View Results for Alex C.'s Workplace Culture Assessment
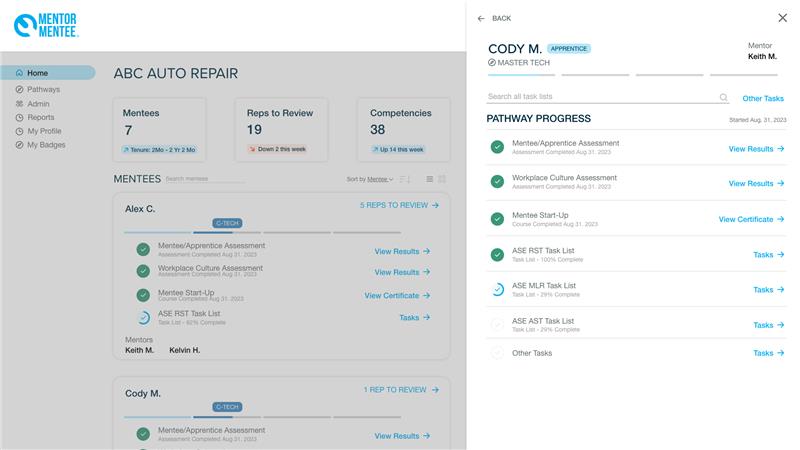800x450 pixels. click(x=402, y=272)
